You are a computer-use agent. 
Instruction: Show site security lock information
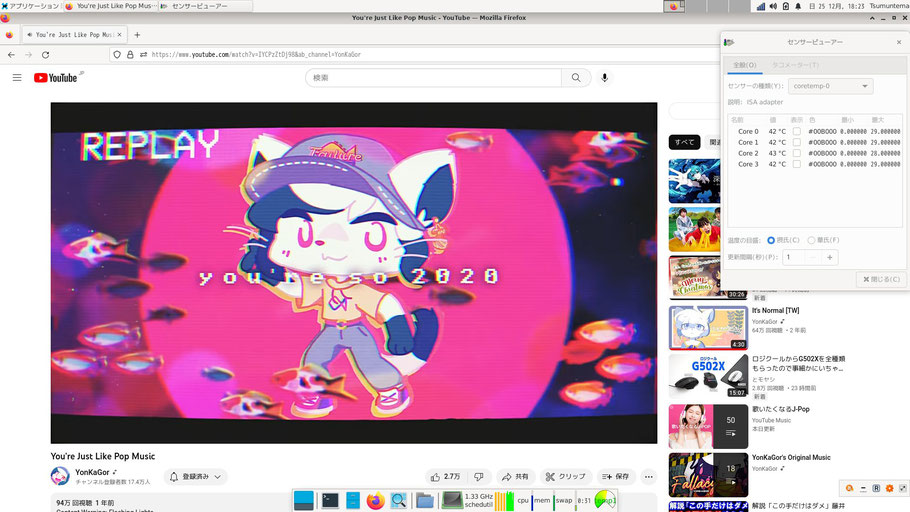point(130,55)
